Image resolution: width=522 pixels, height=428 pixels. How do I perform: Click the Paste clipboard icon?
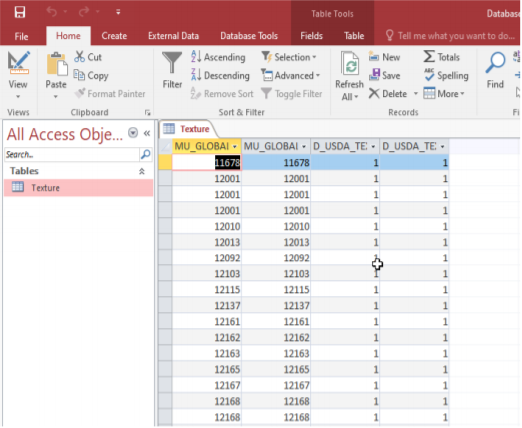(x=56, y=64)
